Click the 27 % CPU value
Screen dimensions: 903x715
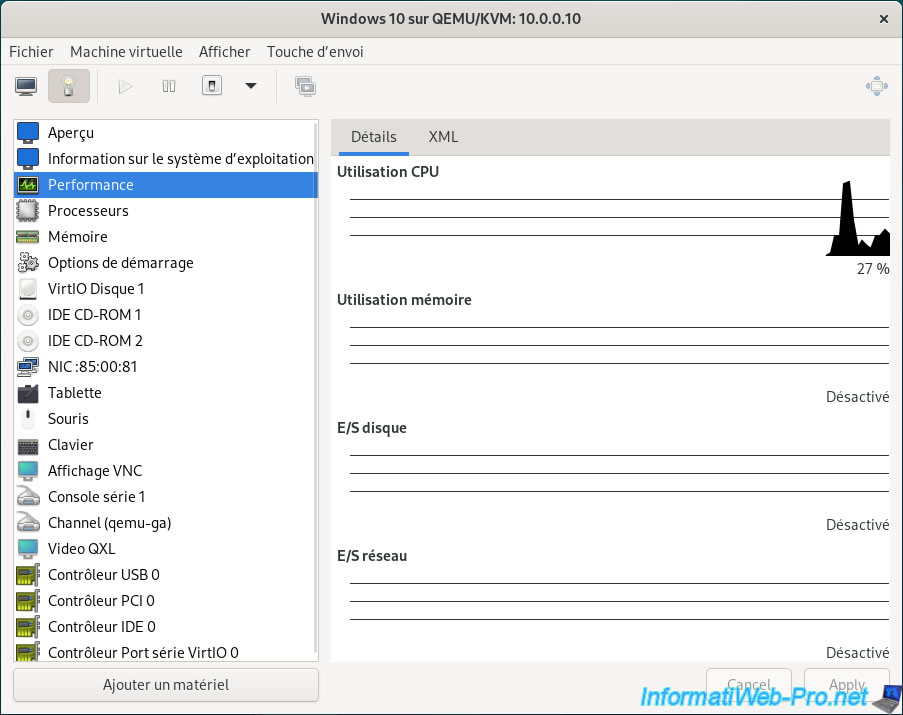873,269
